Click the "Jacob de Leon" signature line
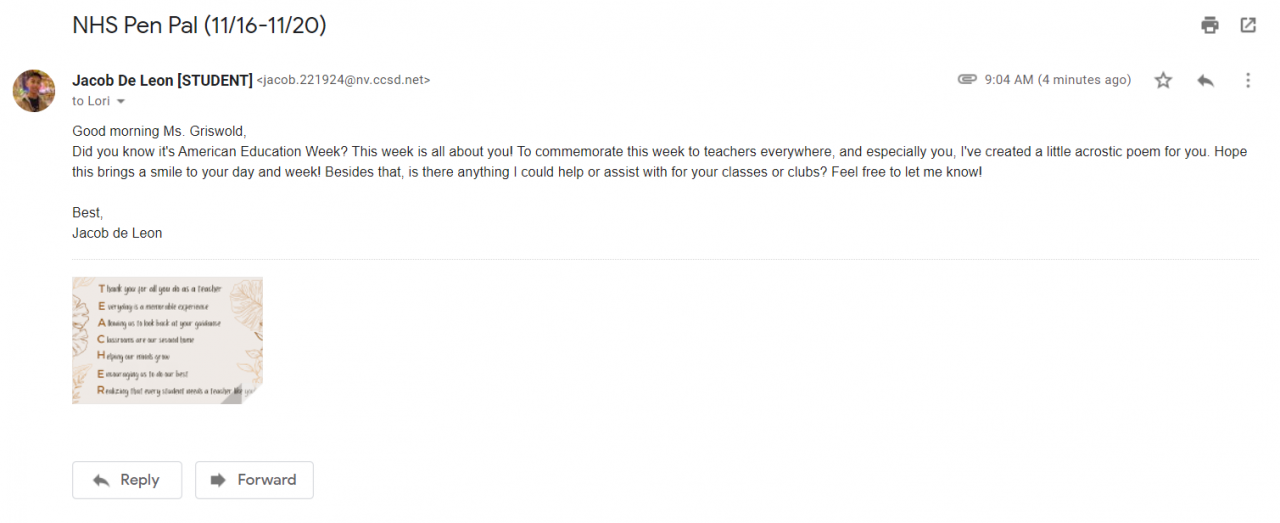This screenshot has width=1280, height=523. 117,233
